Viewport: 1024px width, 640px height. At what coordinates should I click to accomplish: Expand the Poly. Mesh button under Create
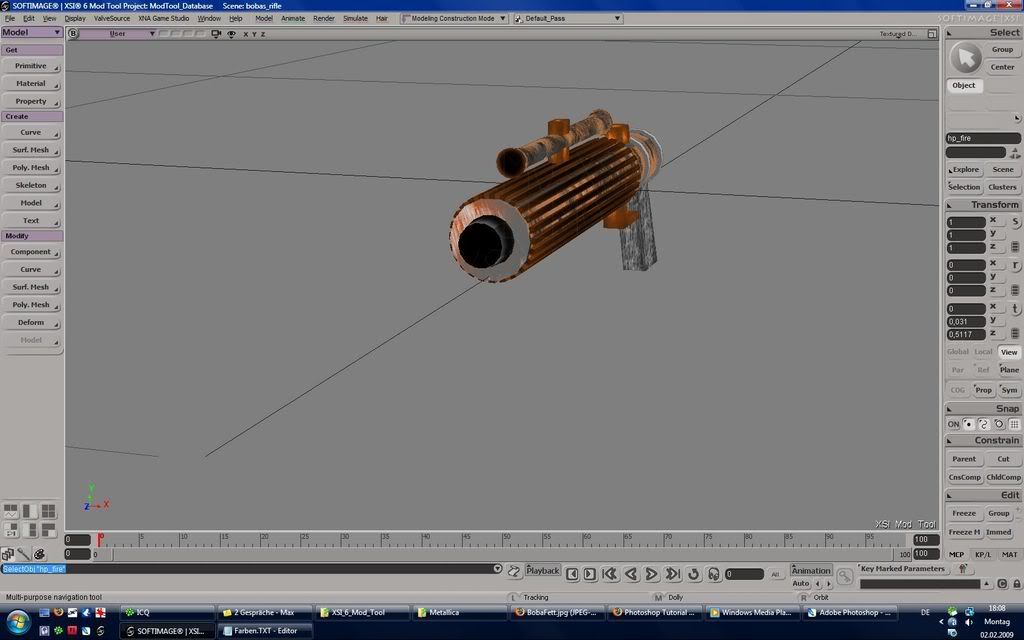[x=31, y=168]
